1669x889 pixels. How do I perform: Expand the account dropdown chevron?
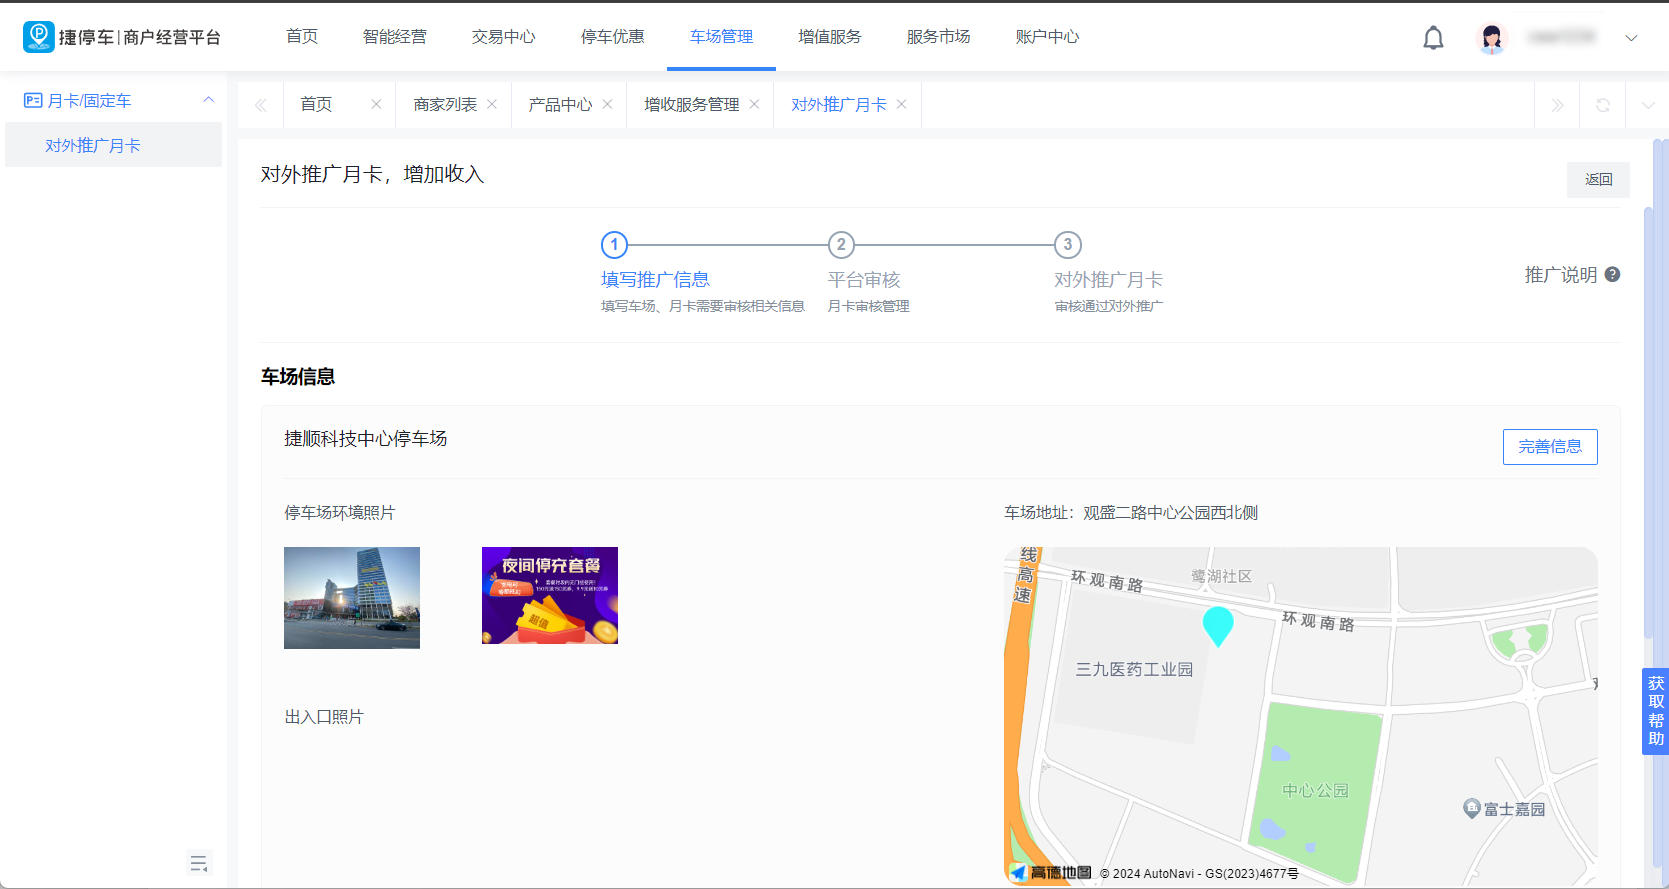click(x=1631, y=38)
